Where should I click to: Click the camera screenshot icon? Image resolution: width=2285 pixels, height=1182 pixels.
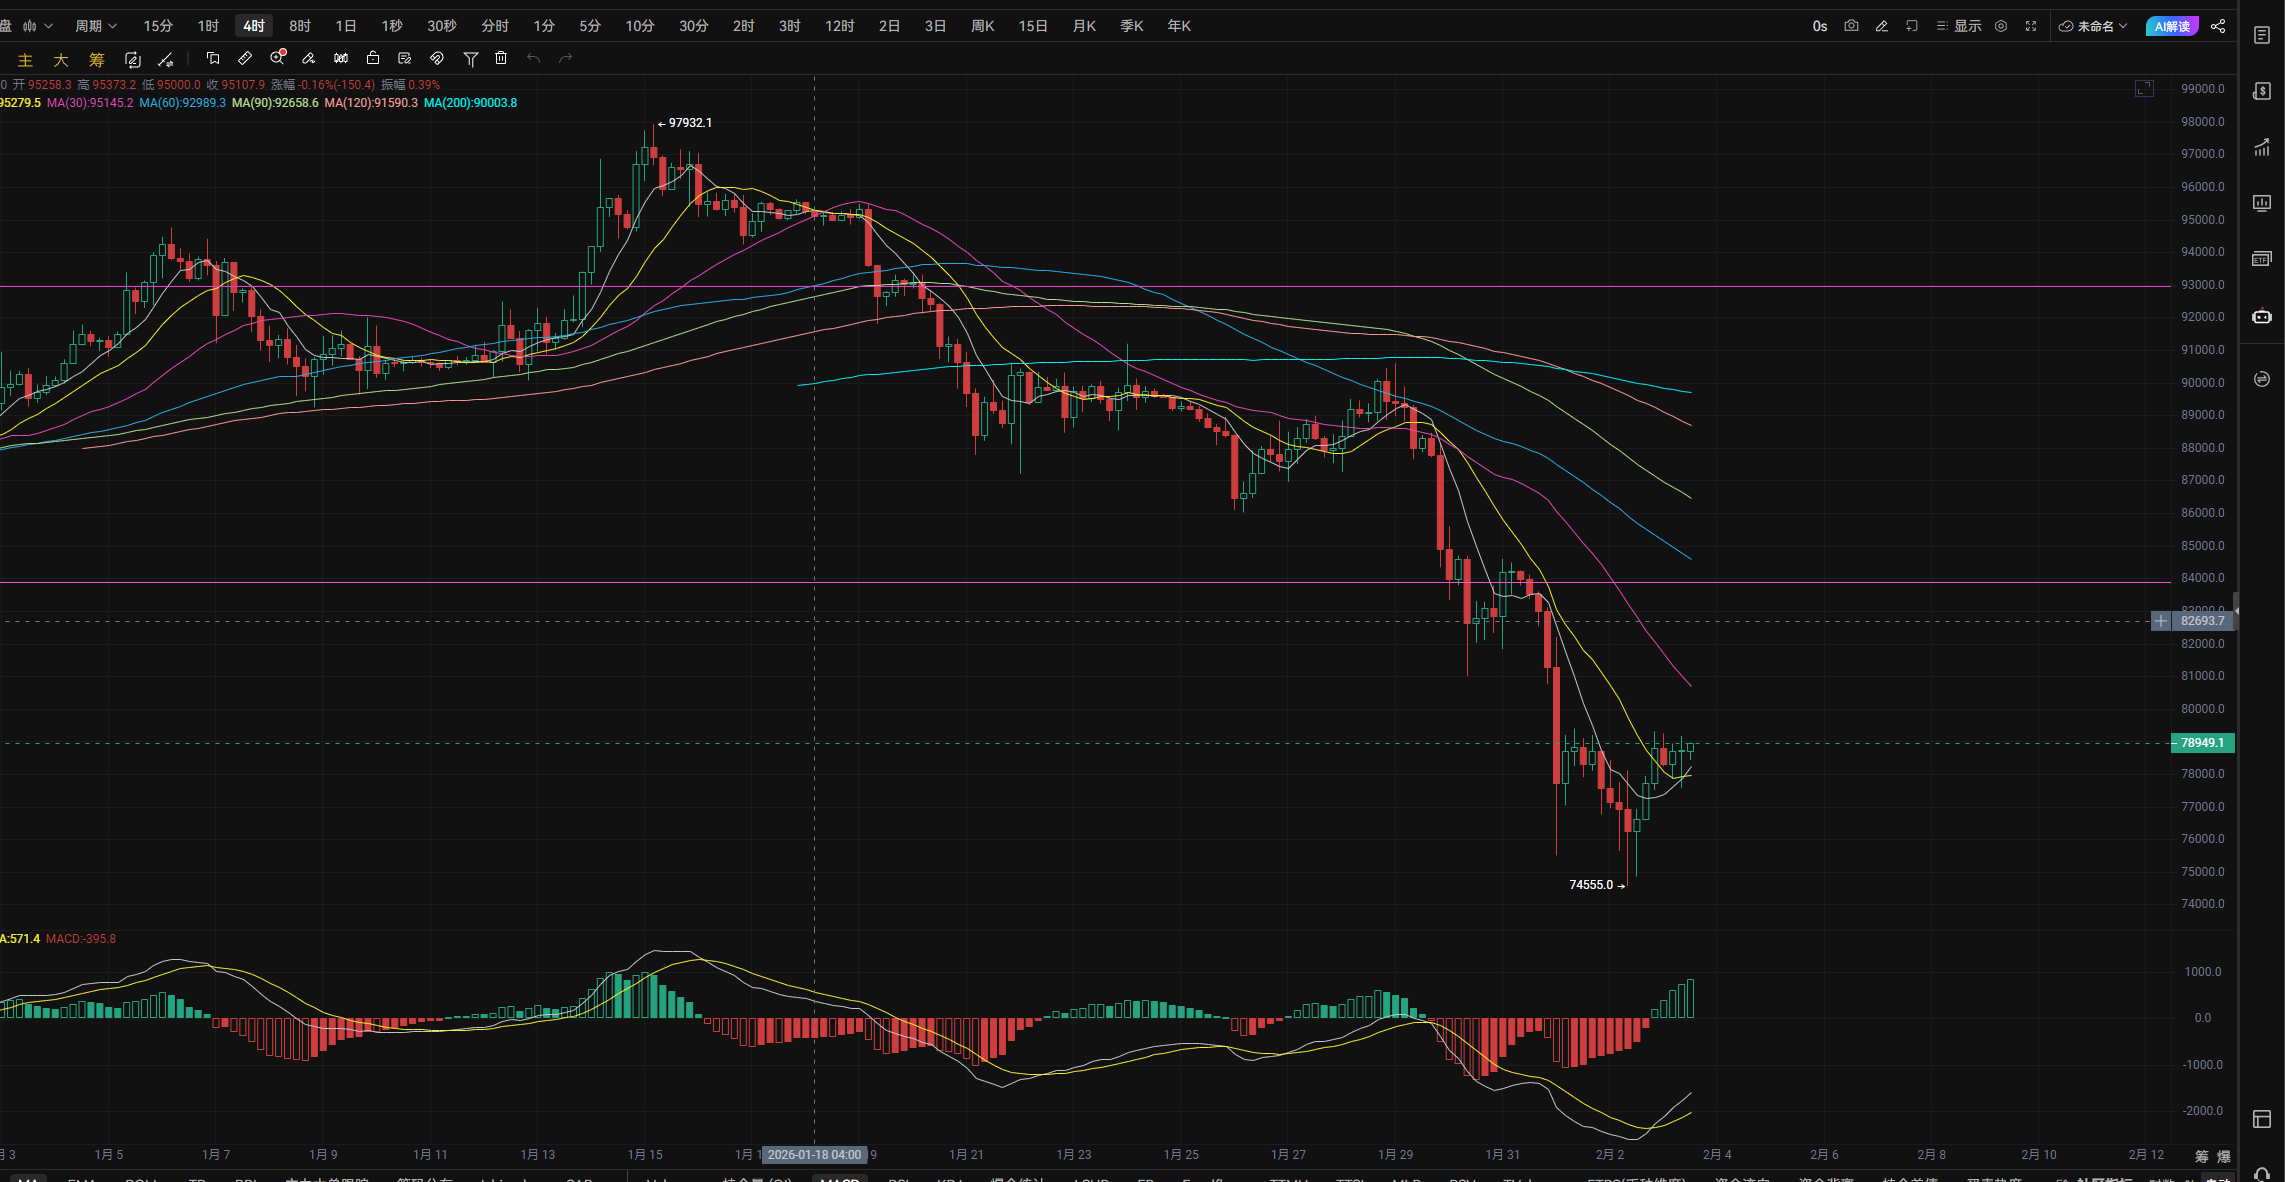point(1851,26)
